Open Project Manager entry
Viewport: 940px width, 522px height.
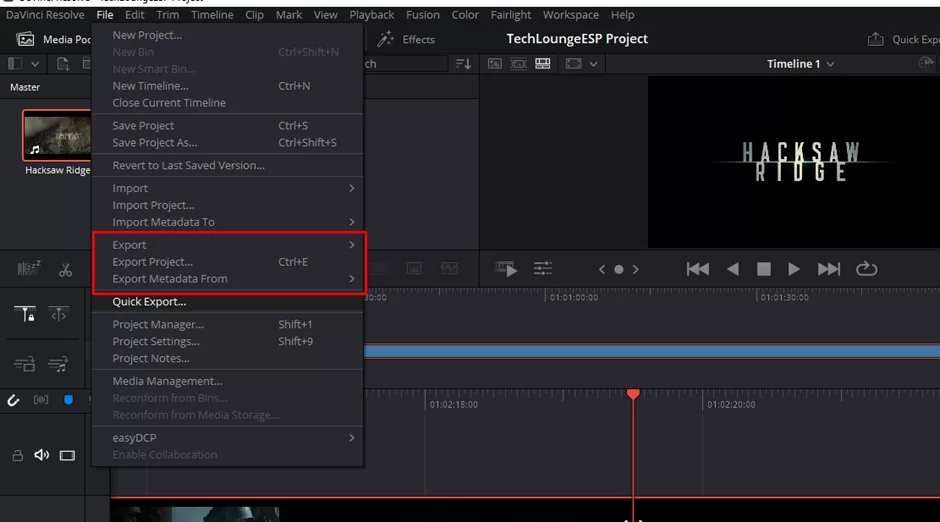coord(228,324)
